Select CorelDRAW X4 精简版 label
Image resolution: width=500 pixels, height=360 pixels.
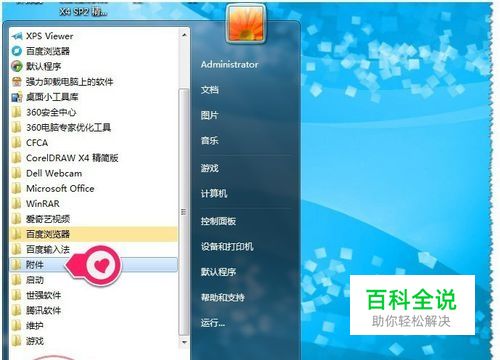[72, 158]
